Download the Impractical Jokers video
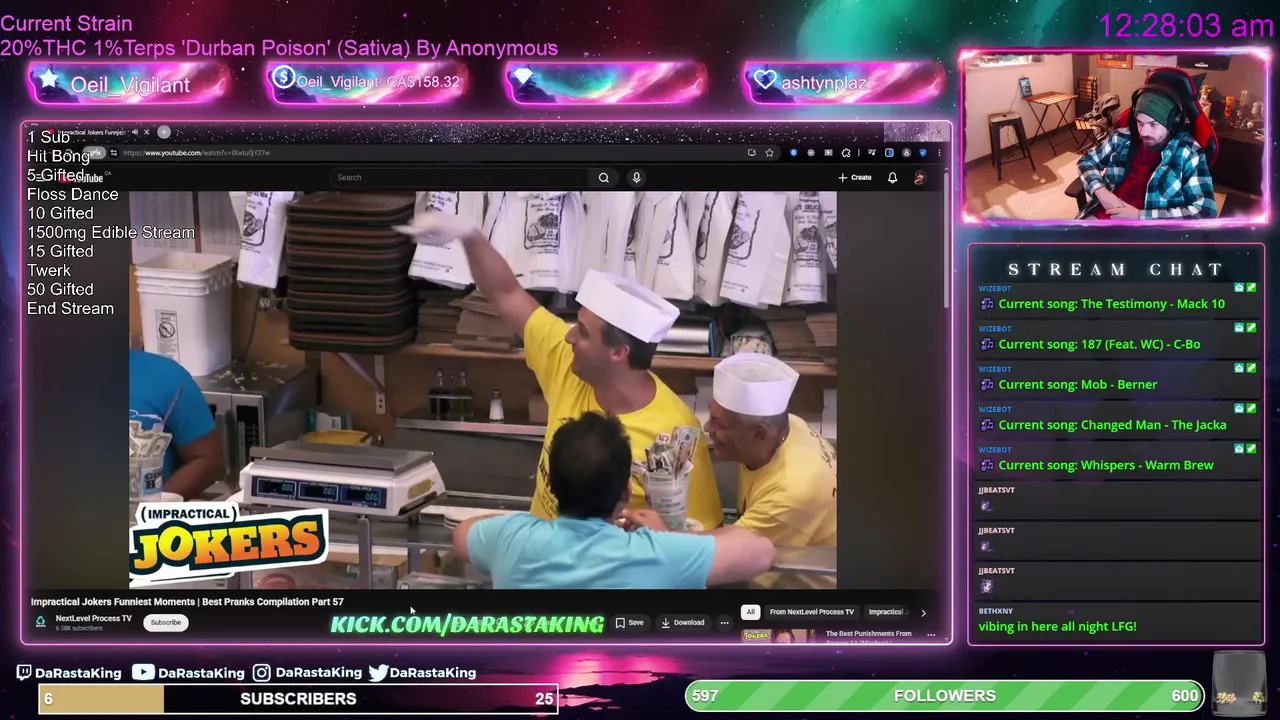Image resolution: width=1280 pixels, height=720 pixels. tap(683, 622)
